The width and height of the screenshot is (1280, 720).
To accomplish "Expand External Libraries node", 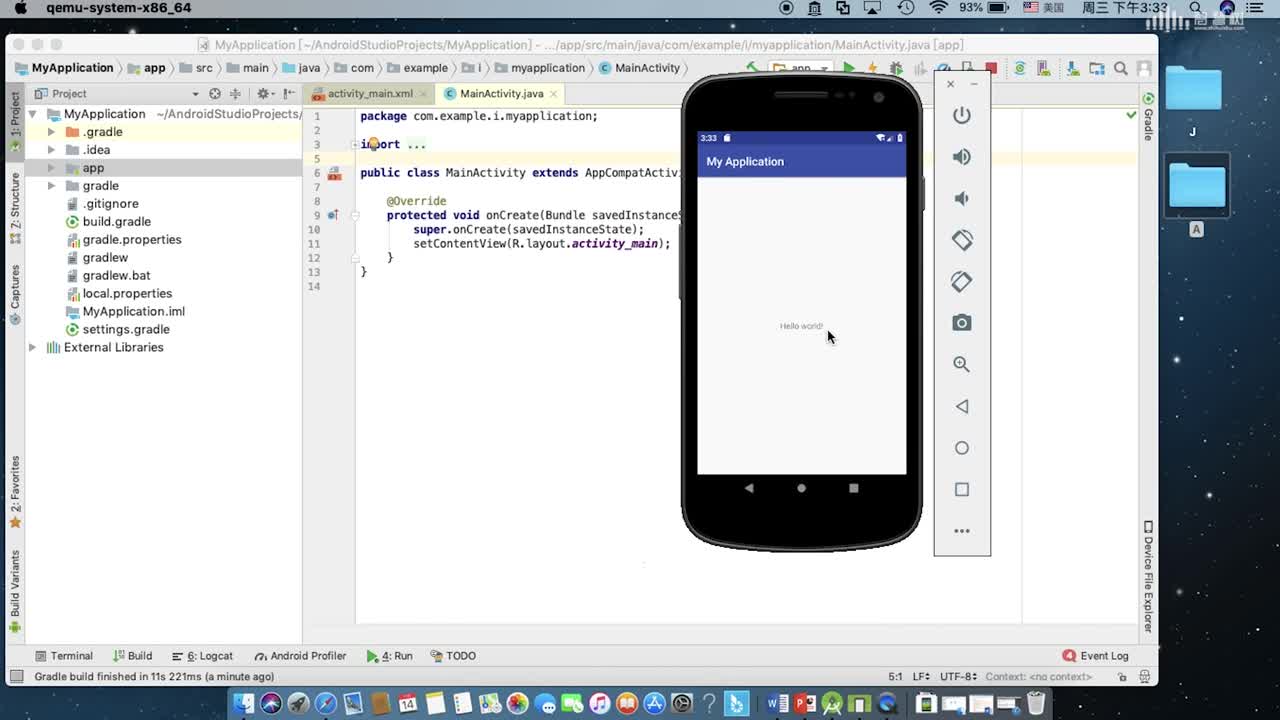I will pos(33,347).
